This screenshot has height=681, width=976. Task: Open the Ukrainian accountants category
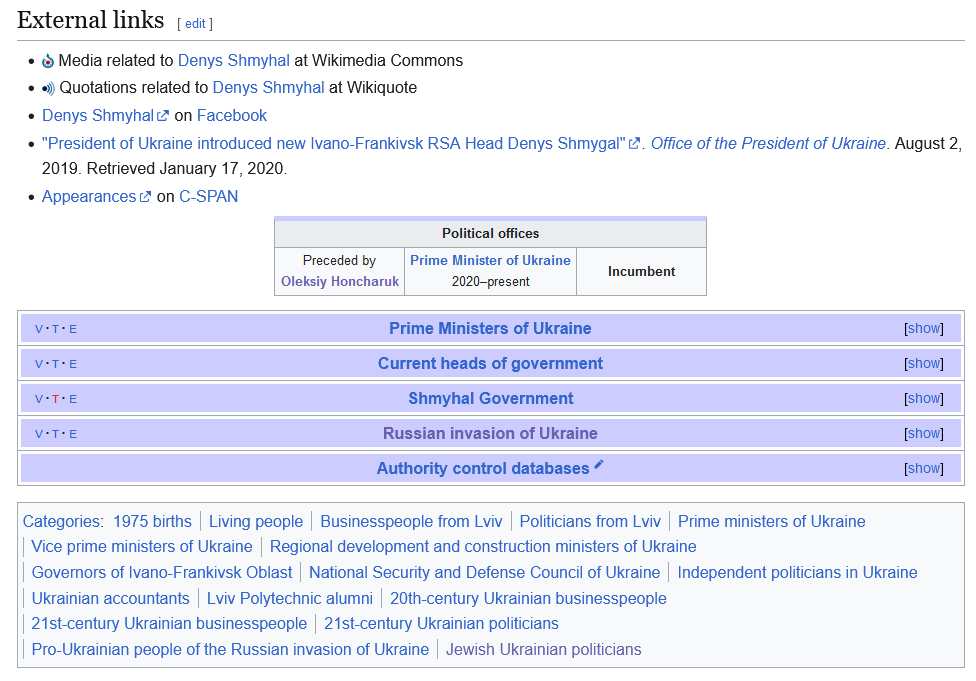111,598
